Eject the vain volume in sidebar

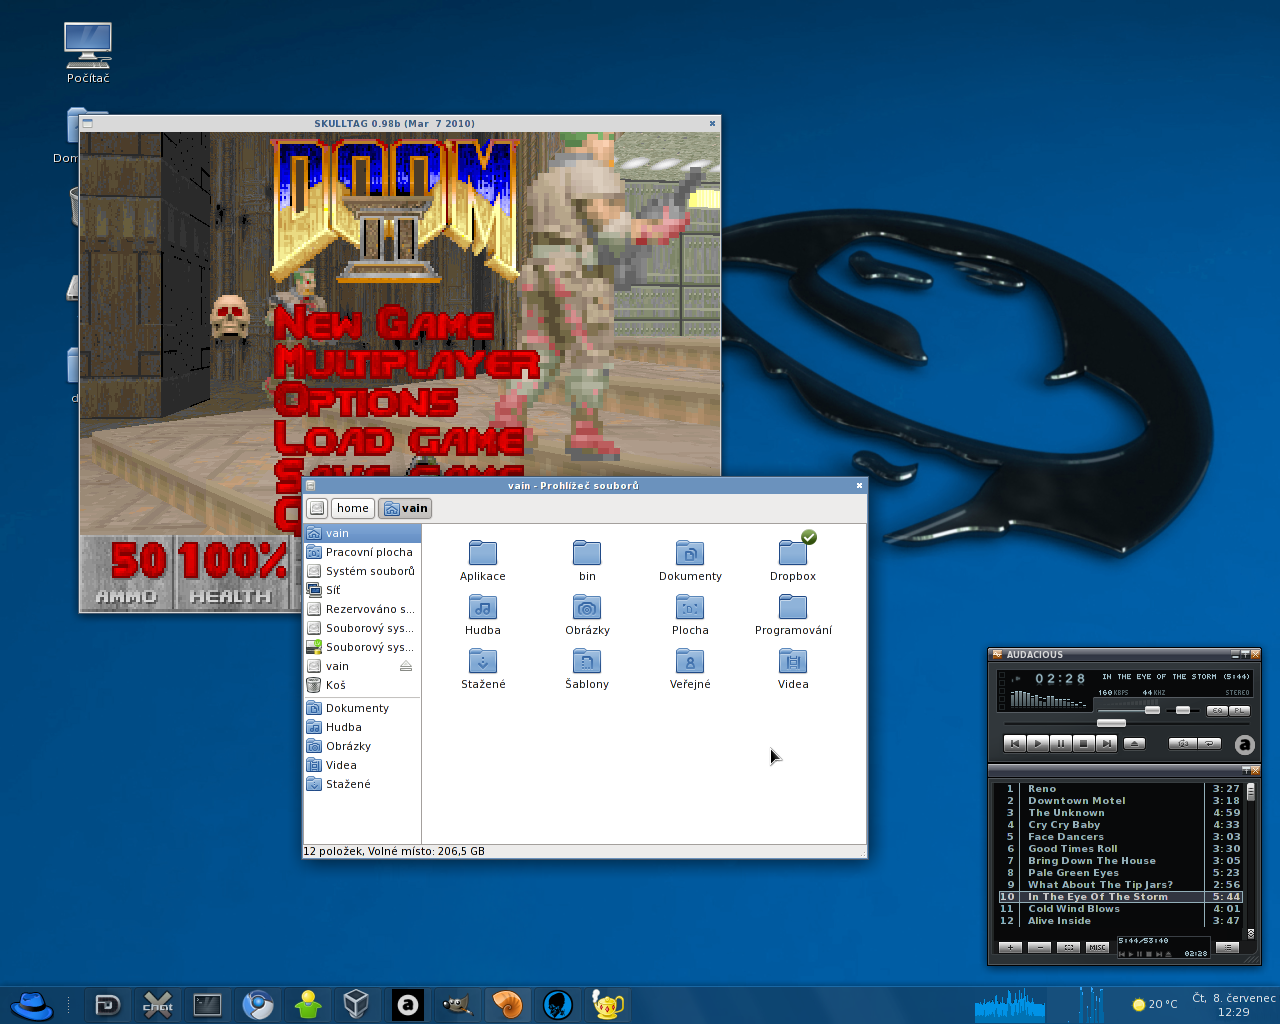tap(406, 666)
